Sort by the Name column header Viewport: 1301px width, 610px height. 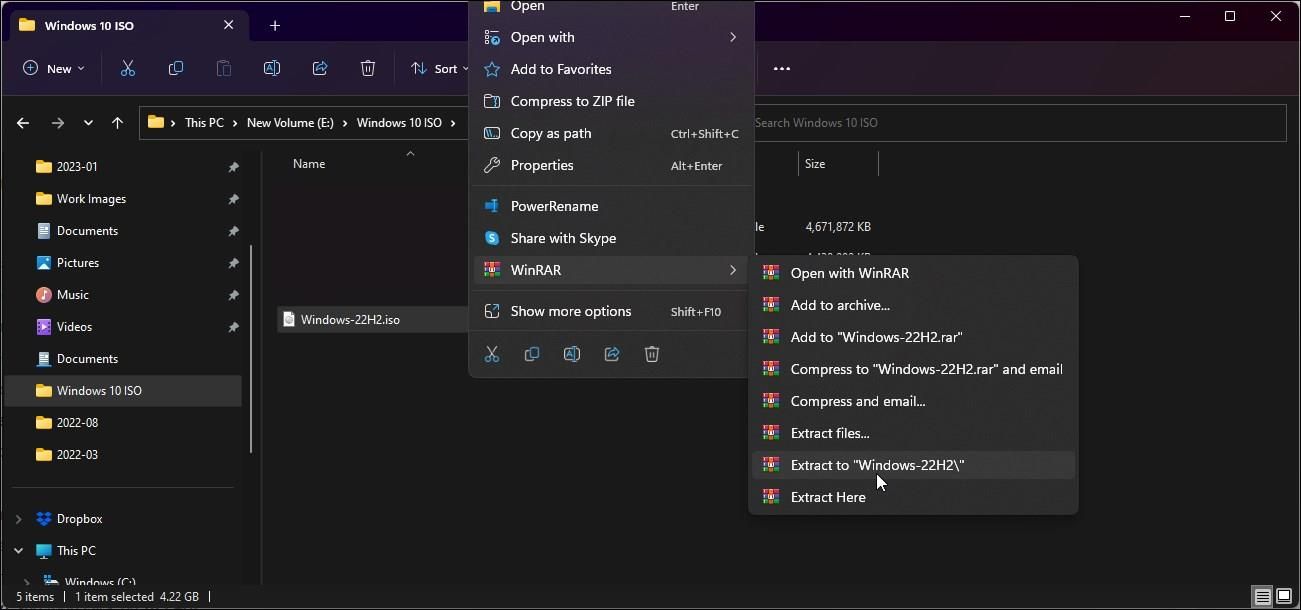click(309, 164)
